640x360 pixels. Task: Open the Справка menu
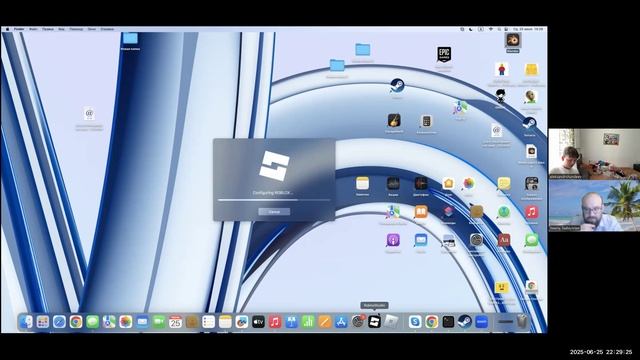[107, 29]
